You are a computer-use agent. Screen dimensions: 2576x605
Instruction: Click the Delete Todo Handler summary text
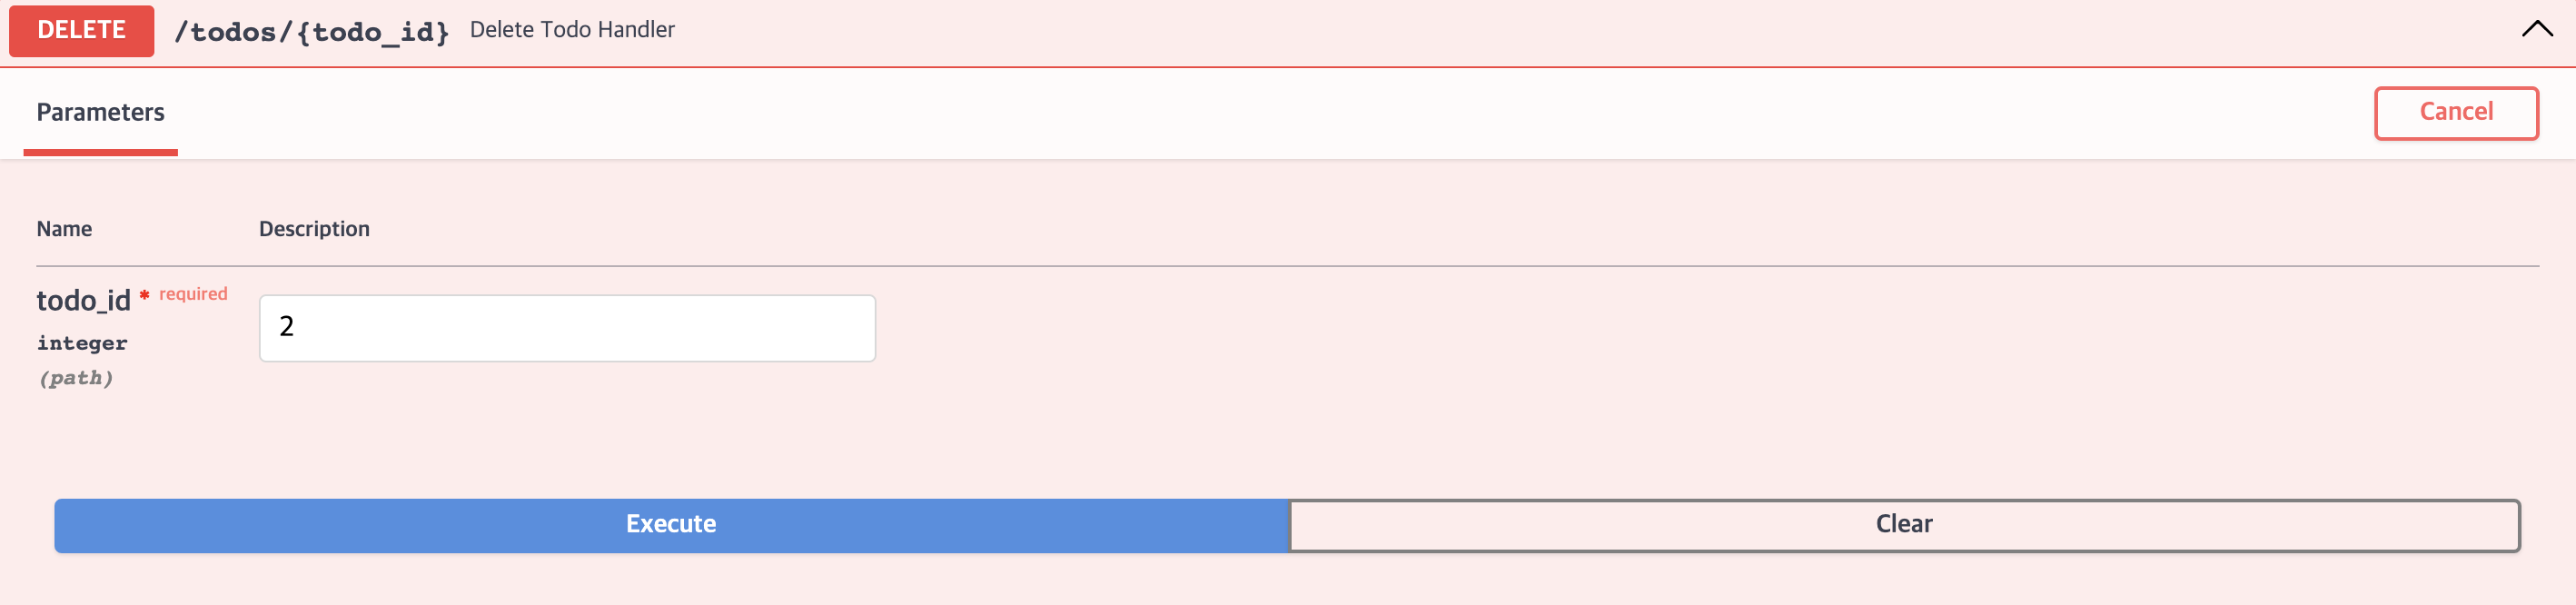572,30
